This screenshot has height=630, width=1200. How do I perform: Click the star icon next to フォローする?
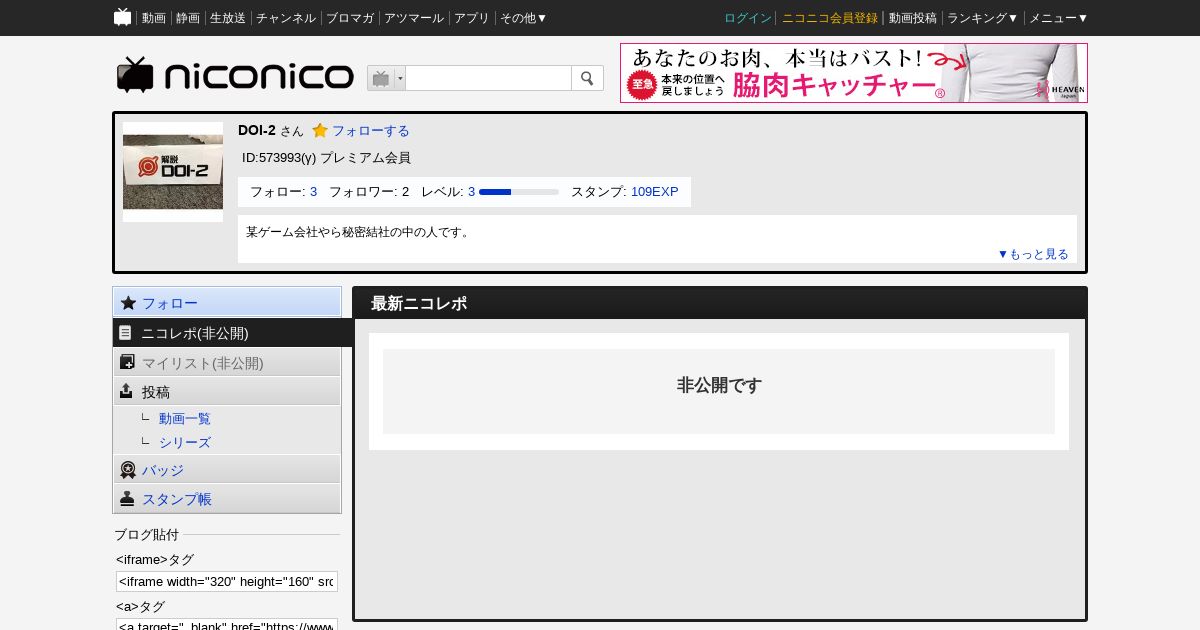[320, 131]
